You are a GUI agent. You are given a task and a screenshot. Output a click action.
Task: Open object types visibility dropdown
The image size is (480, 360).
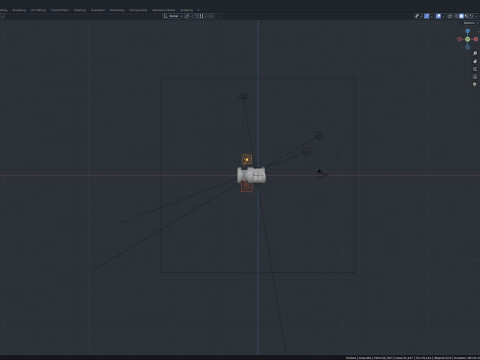point(418,16)
